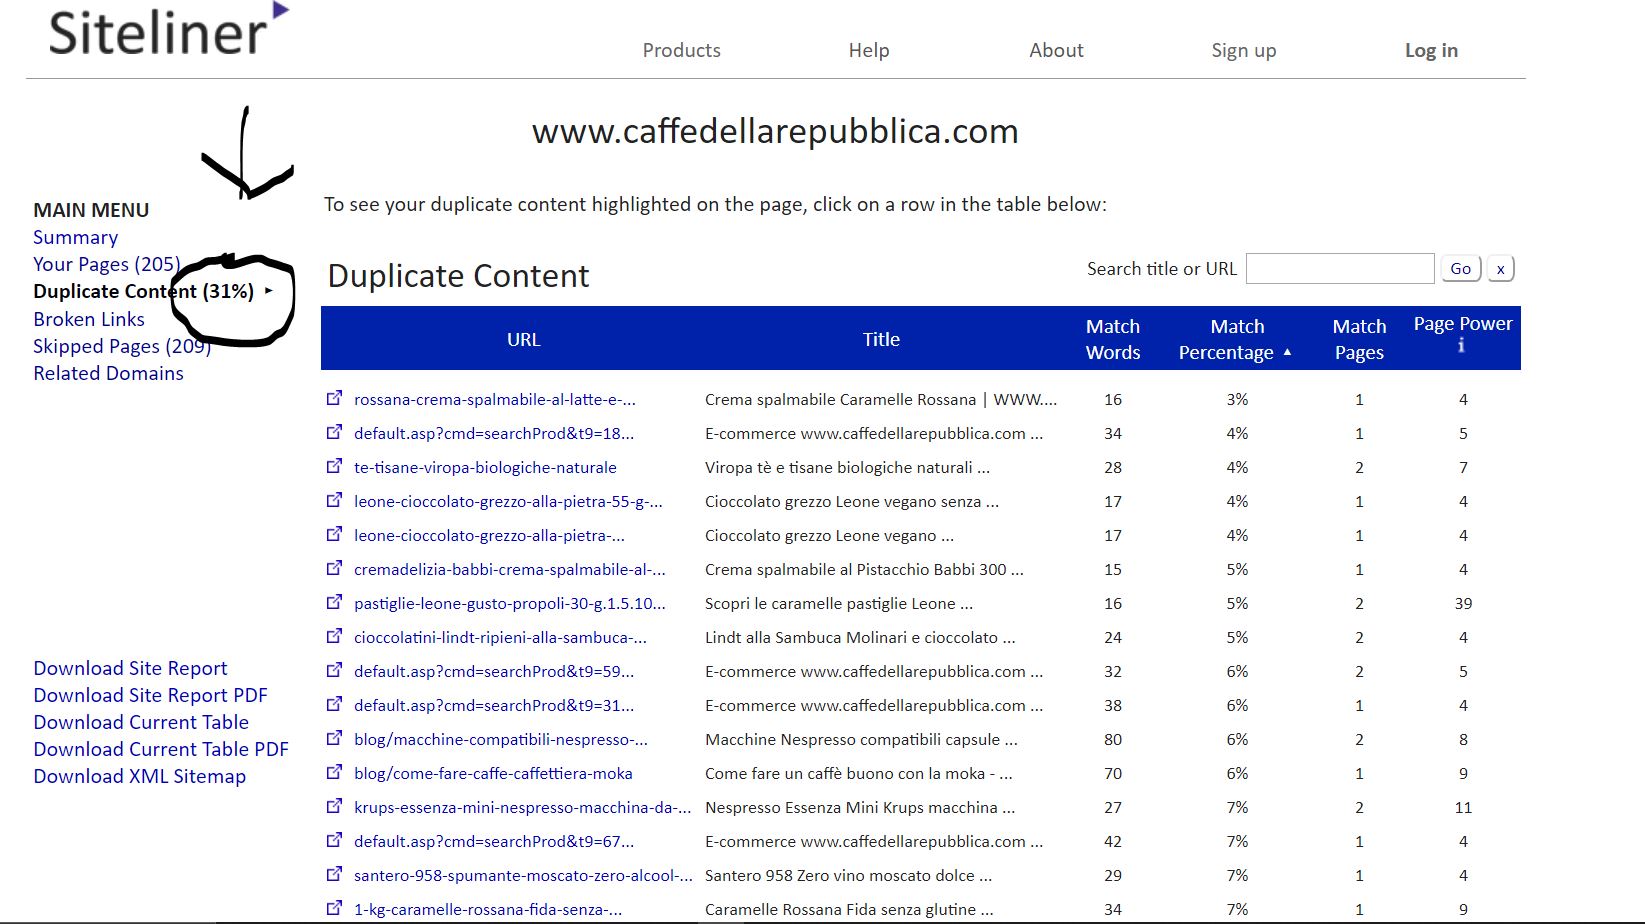Sort by the Page Power column header
Screen dimensions: 1645x924
1463,324
